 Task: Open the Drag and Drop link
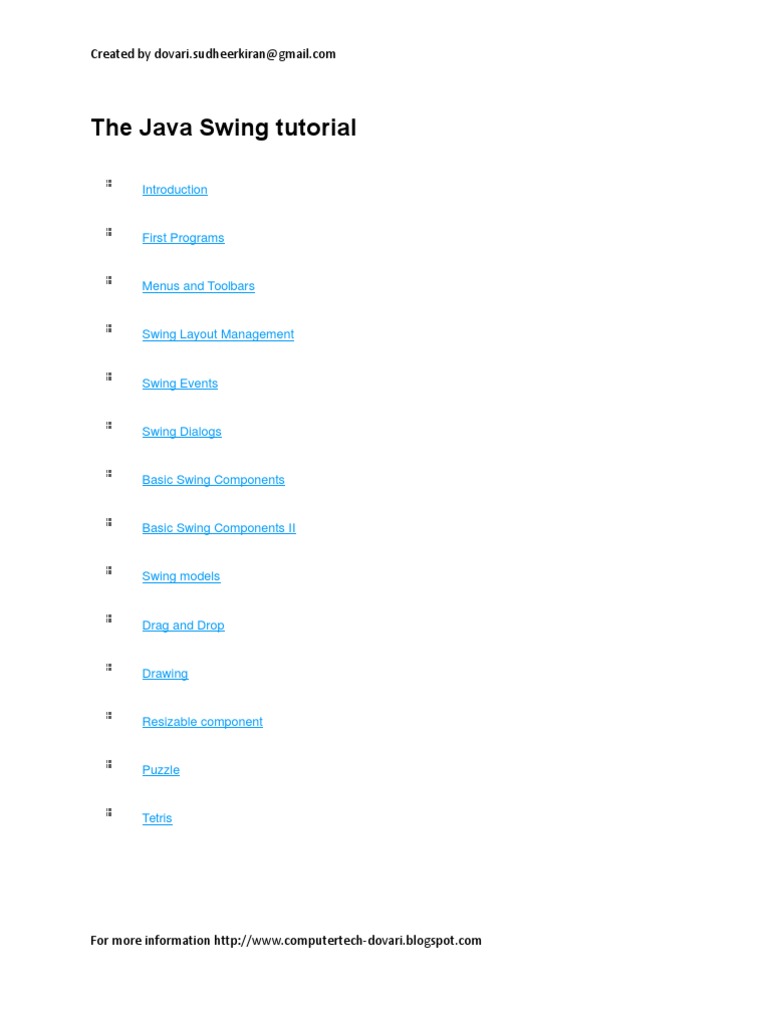click(183, 625)
